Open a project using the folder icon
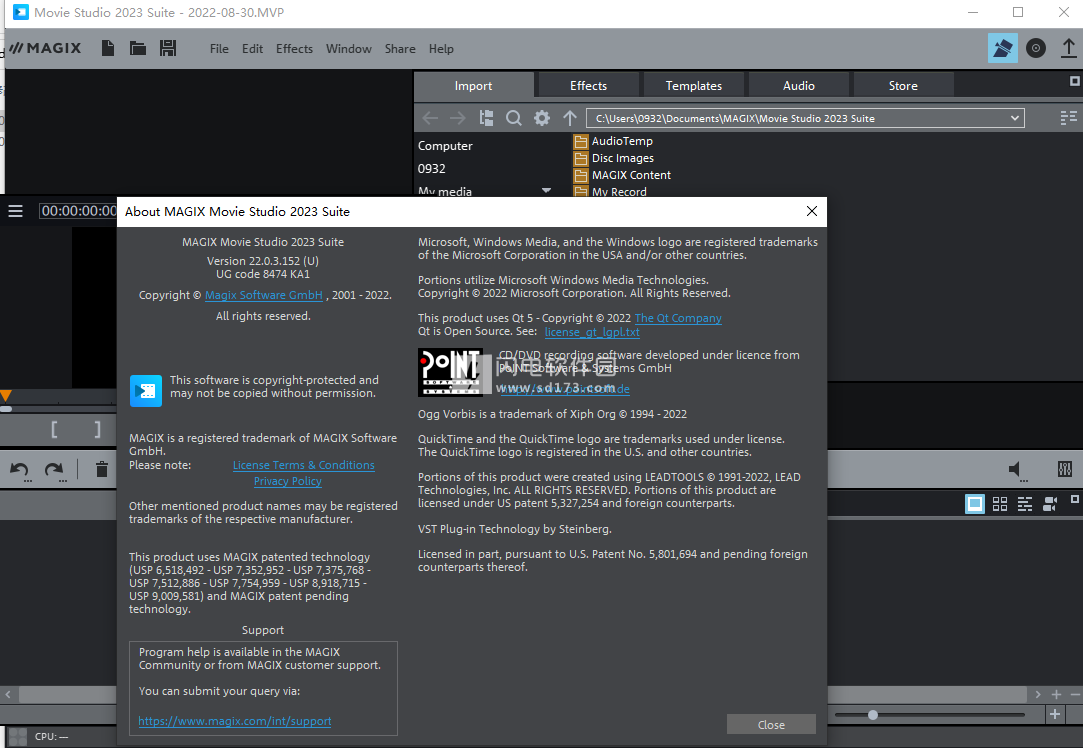1083x748 pixels. click(137, 48)
